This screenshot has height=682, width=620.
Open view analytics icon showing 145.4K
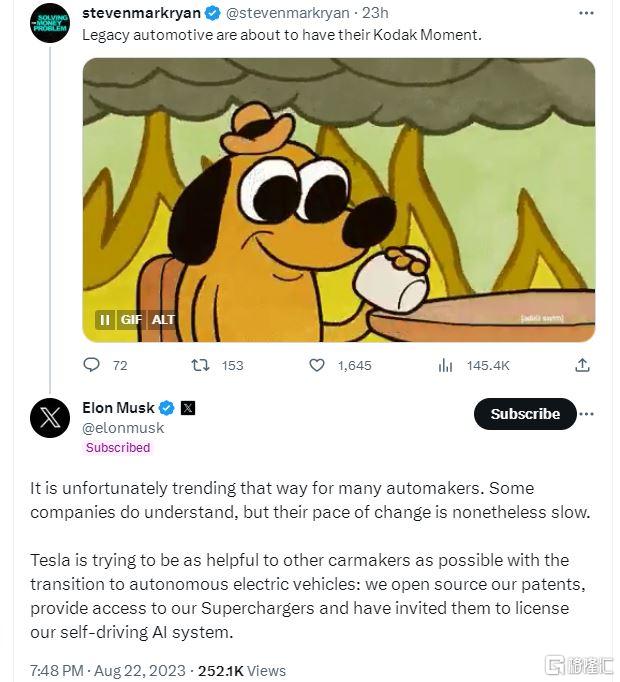pos(446,366)
